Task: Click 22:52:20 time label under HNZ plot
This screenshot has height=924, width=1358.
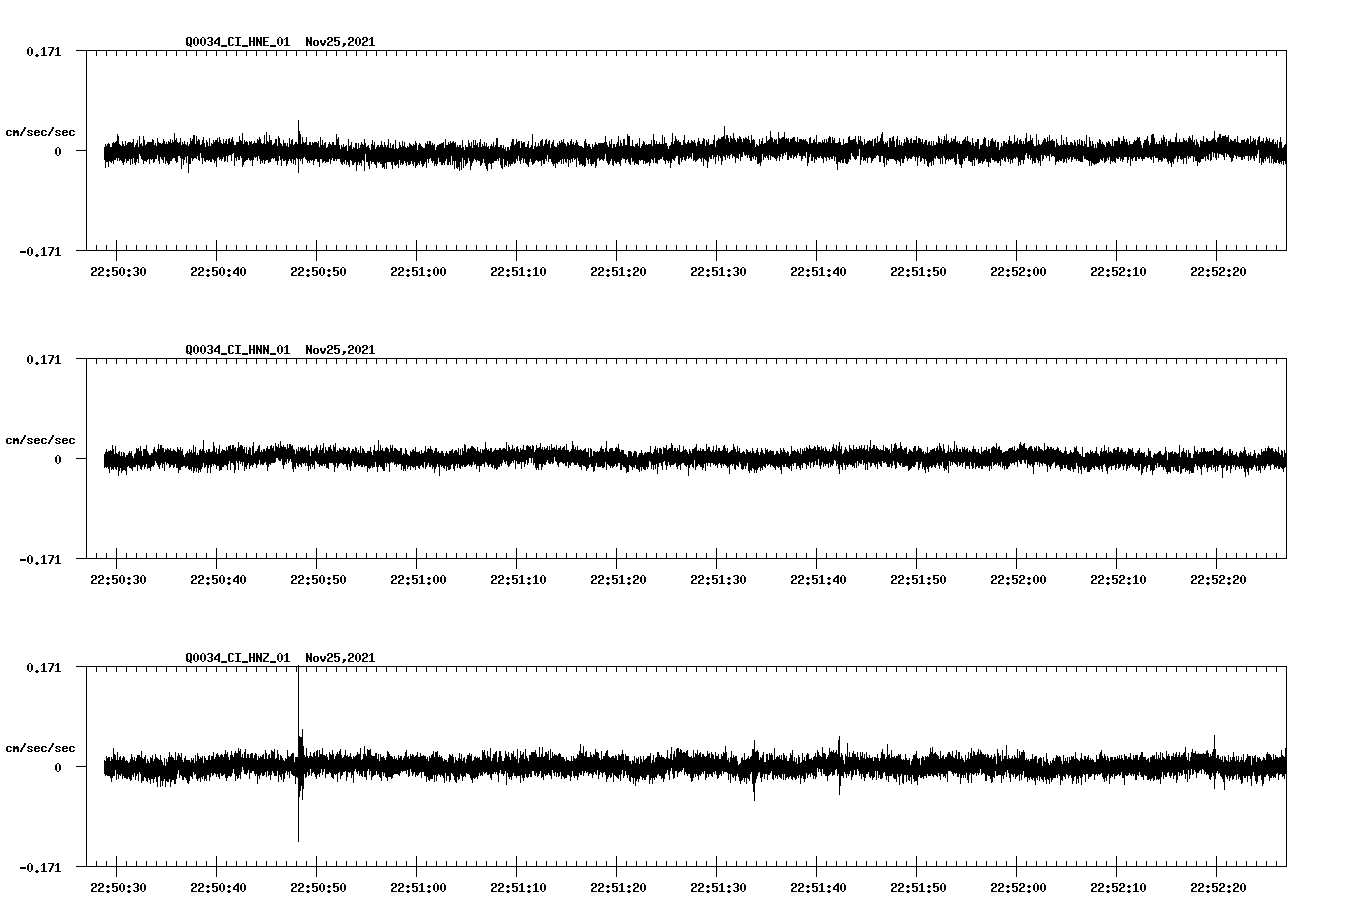Action: [1218, 887]
